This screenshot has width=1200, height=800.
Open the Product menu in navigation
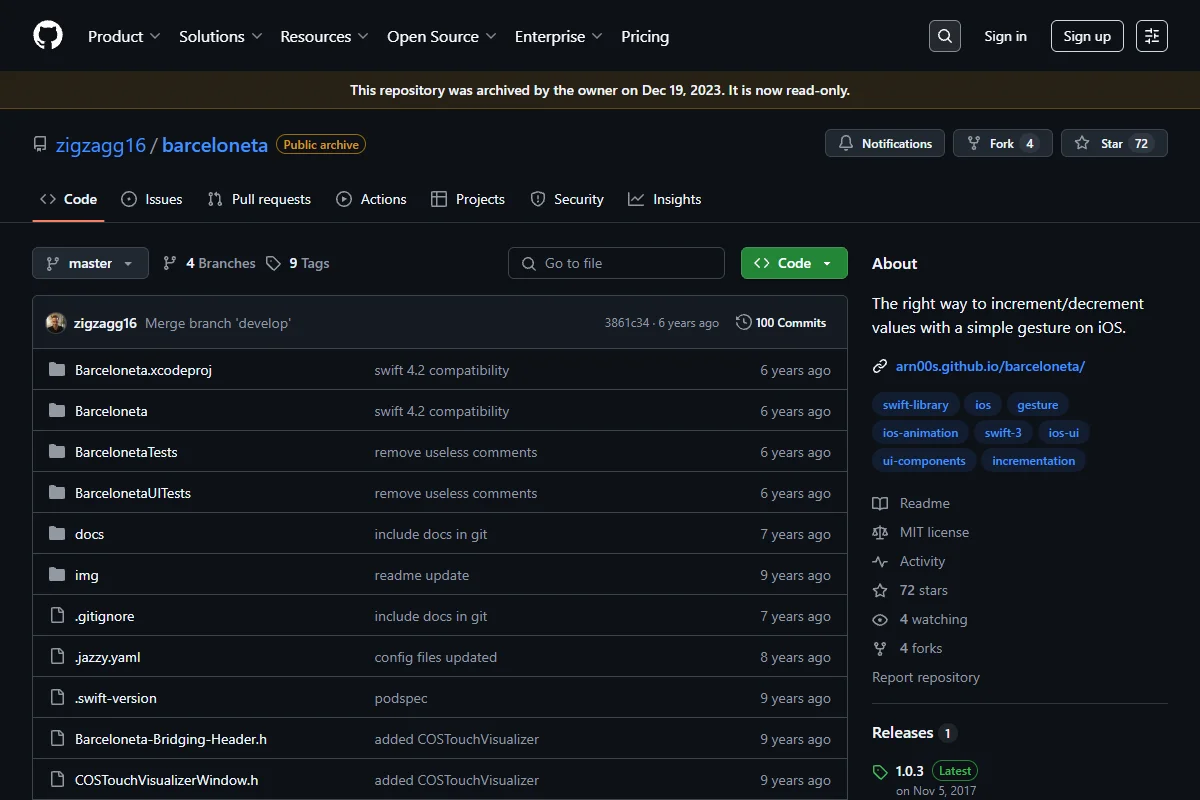point(124,36)
